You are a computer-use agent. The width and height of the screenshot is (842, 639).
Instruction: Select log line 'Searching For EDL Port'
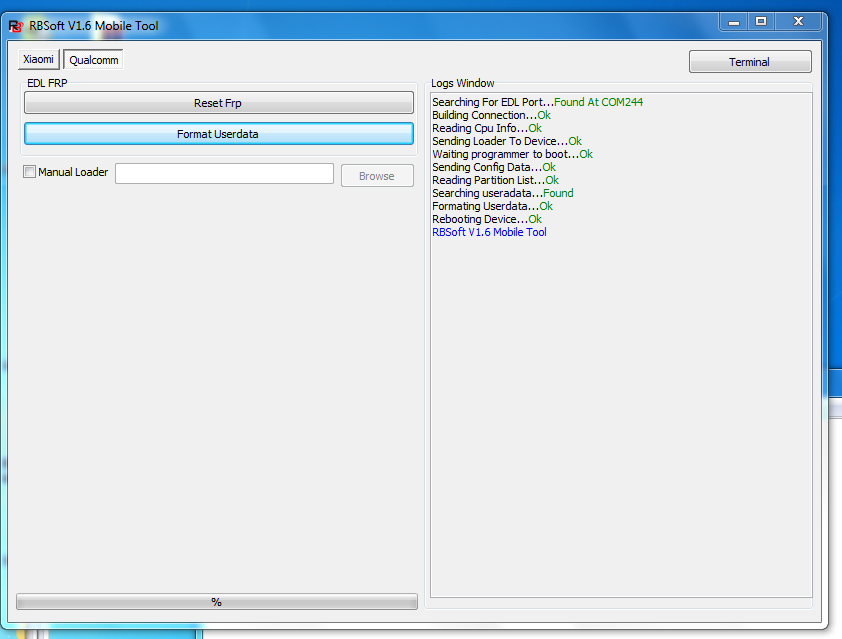[x=537, y=102]
